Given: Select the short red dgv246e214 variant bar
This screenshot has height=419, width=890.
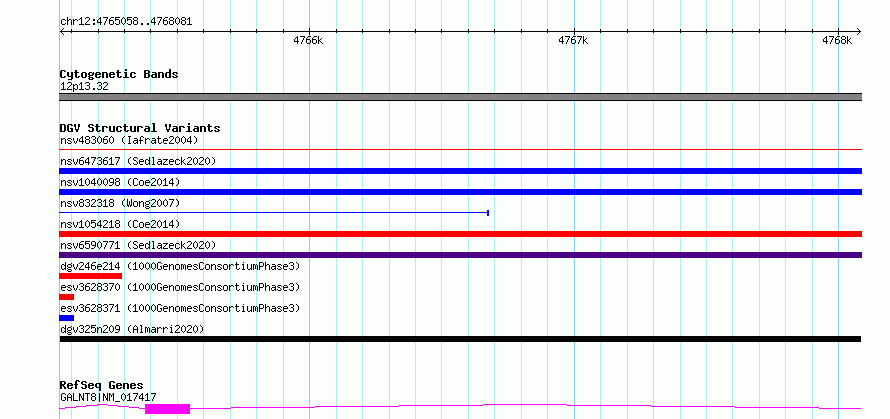Looking at the screenshot, I should coord(90,276).
